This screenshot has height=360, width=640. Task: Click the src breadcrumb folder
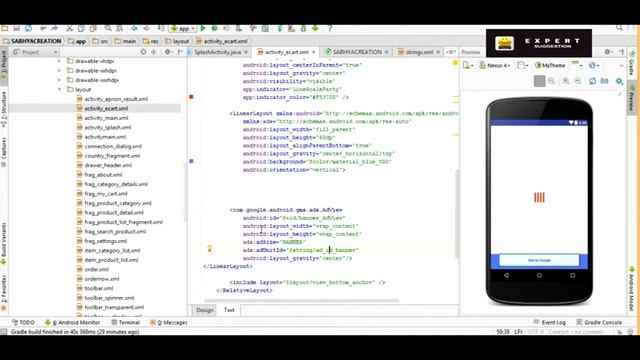click(100, 41)
